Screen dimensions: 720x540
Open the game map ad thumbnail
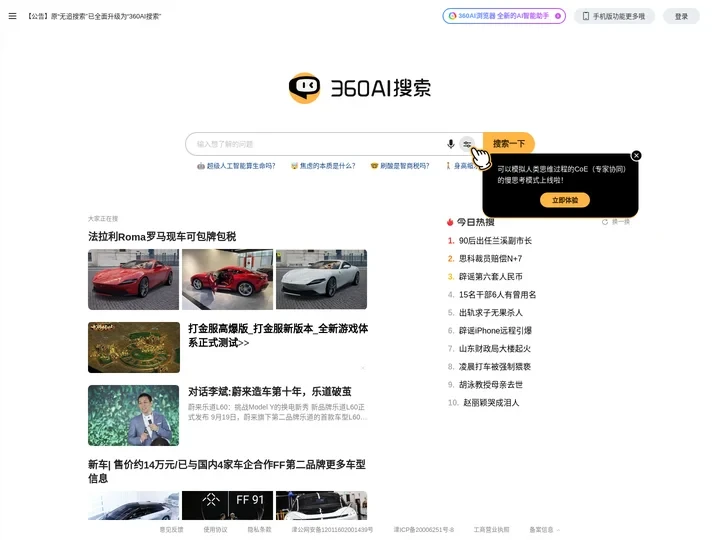(x=134, y=347)
